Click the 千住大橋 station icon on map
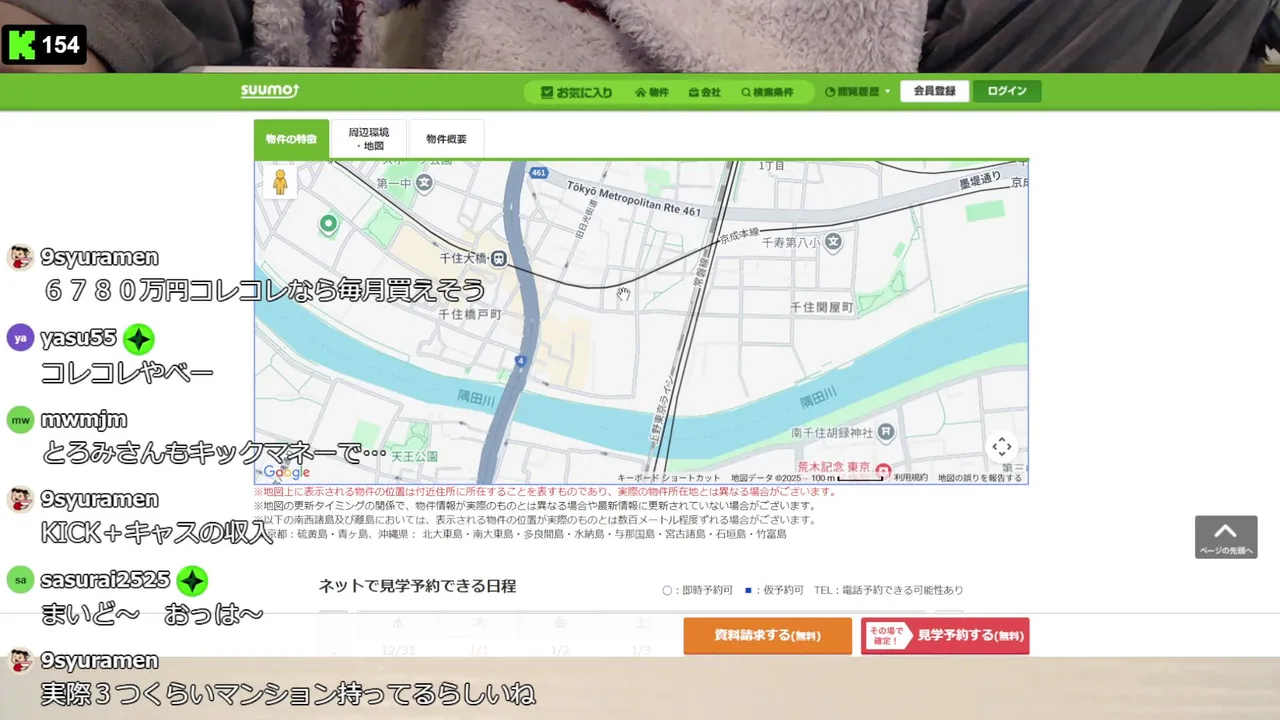Image resolution: width=1280 pixels, height=720 pixels. click(x=498, y=259)
